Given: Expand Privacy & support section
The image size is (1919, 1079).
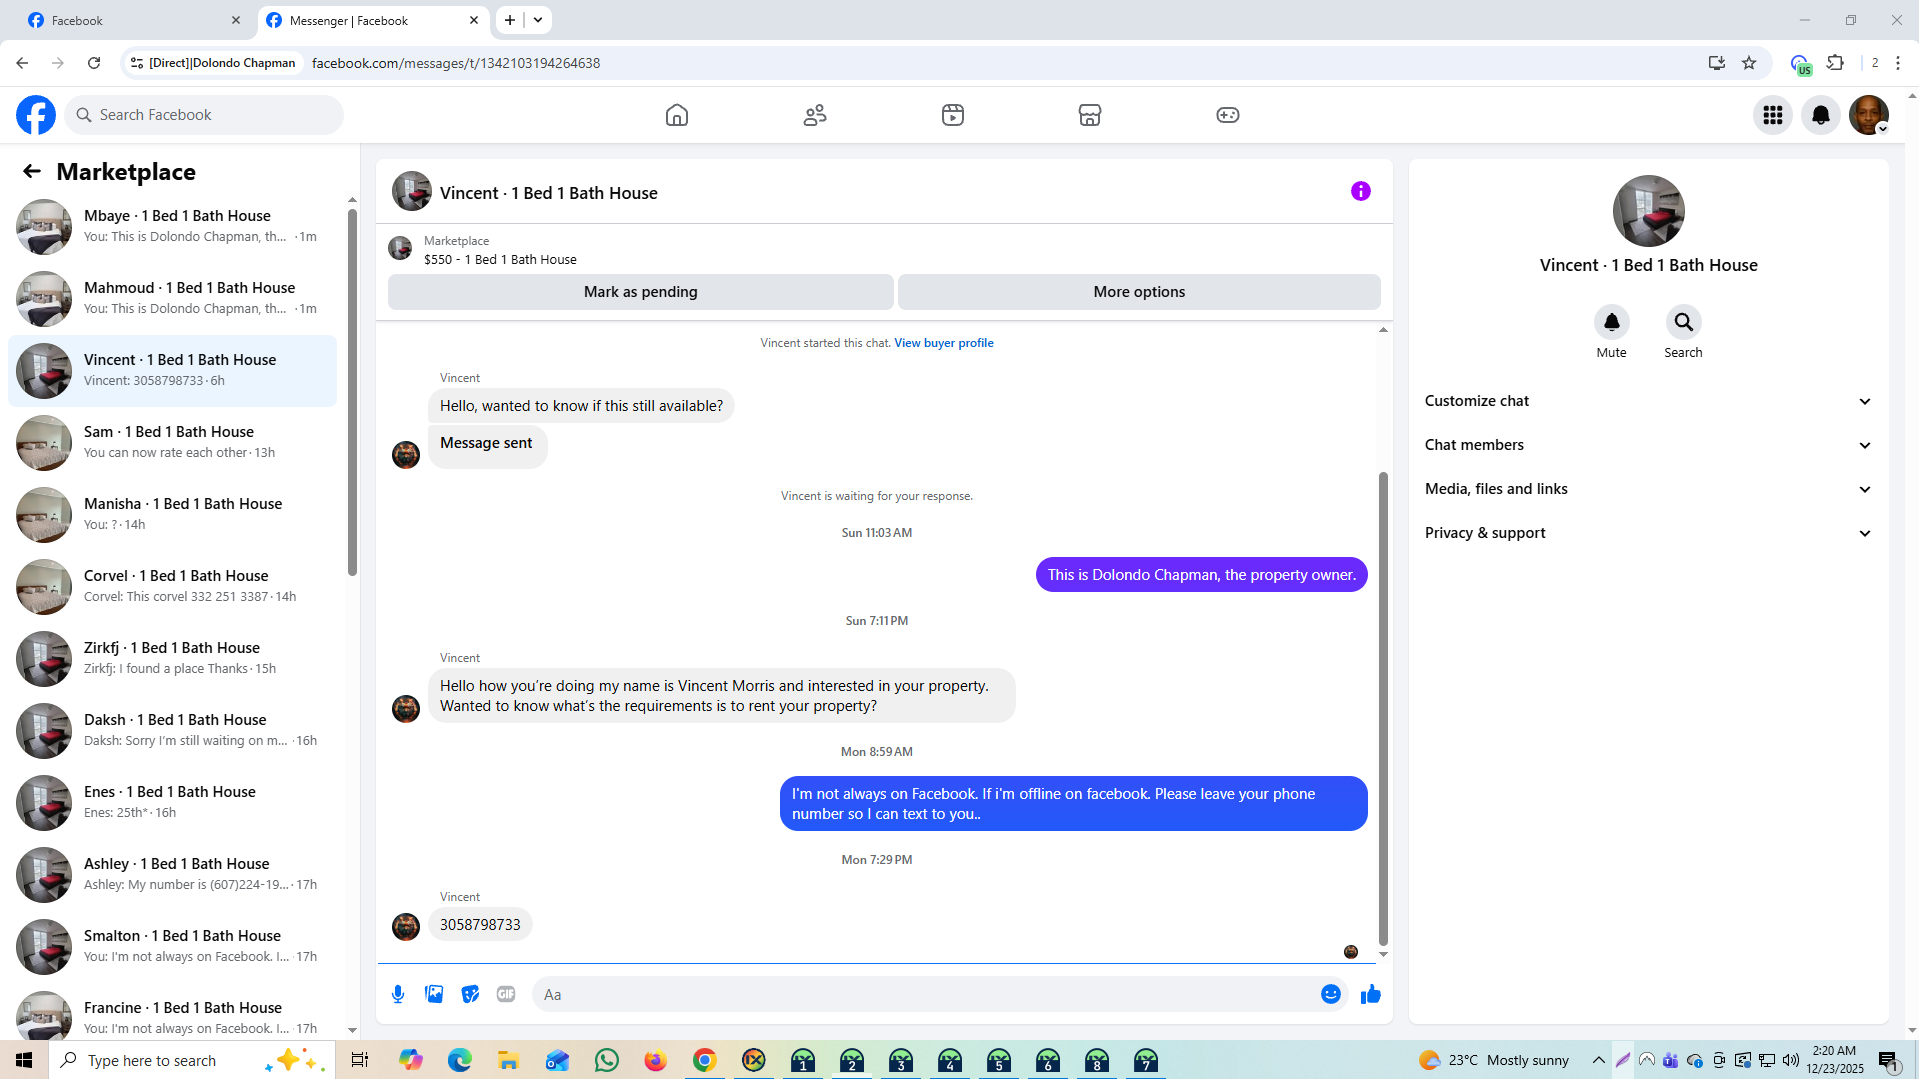Looking at the screenshot, I should click(1648, 533).
